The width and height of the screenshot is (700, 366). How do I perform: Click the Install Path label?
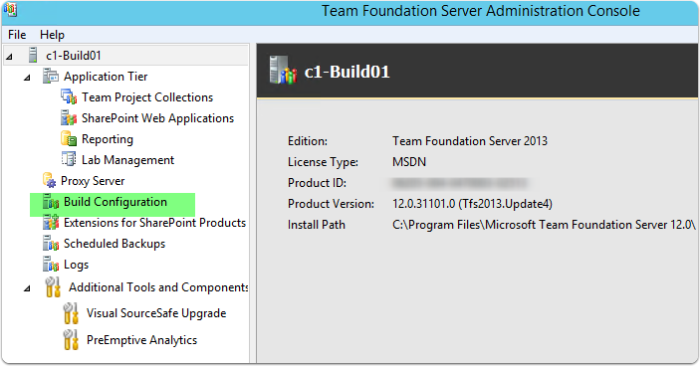(317, 225)
